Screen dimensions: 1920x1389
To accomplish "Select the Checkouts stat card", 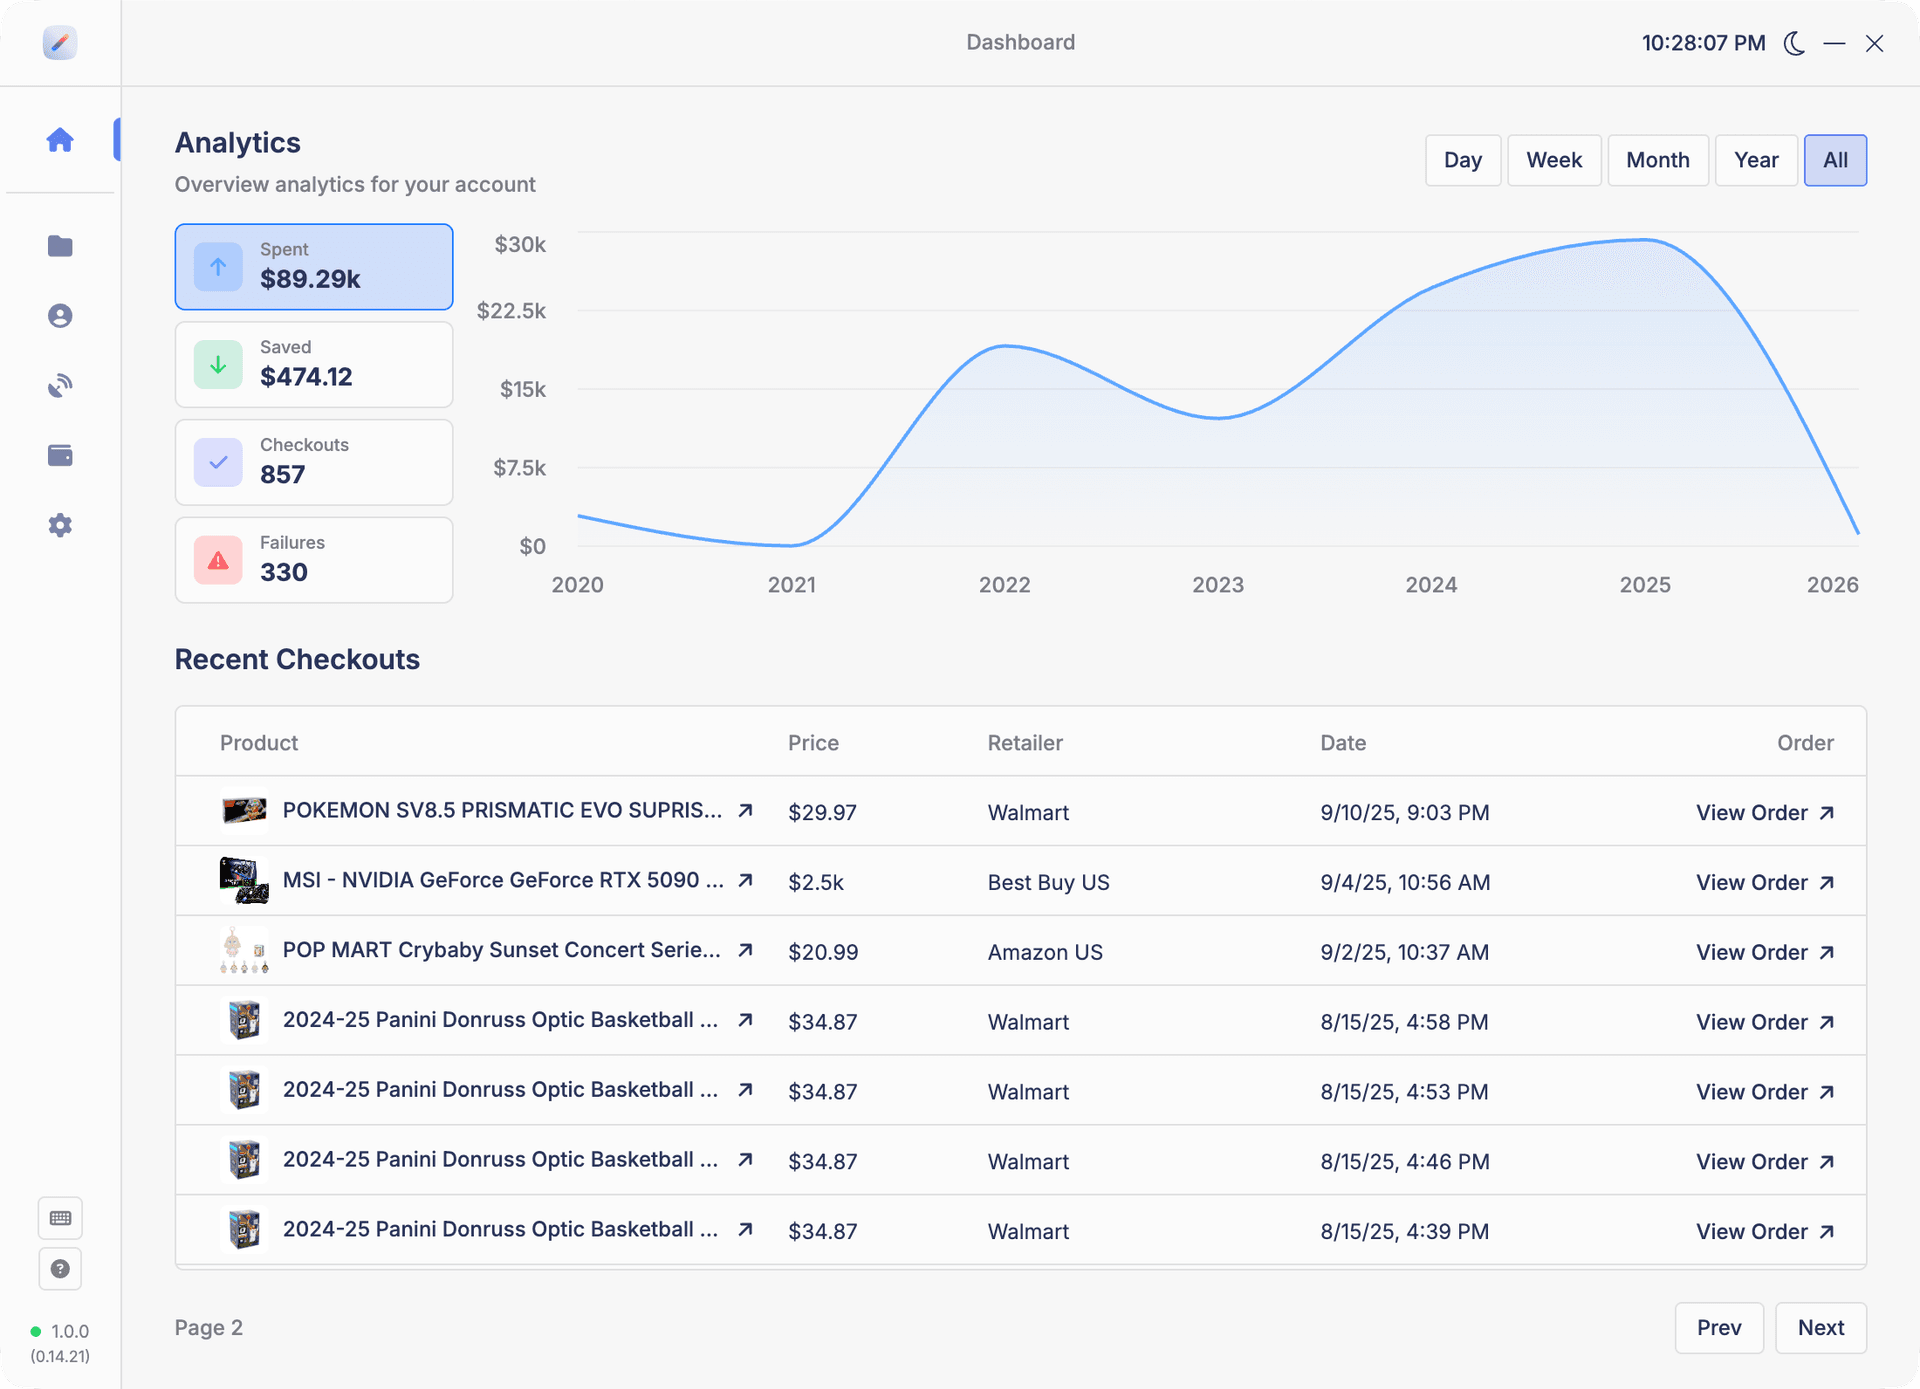I will (314, 462).
